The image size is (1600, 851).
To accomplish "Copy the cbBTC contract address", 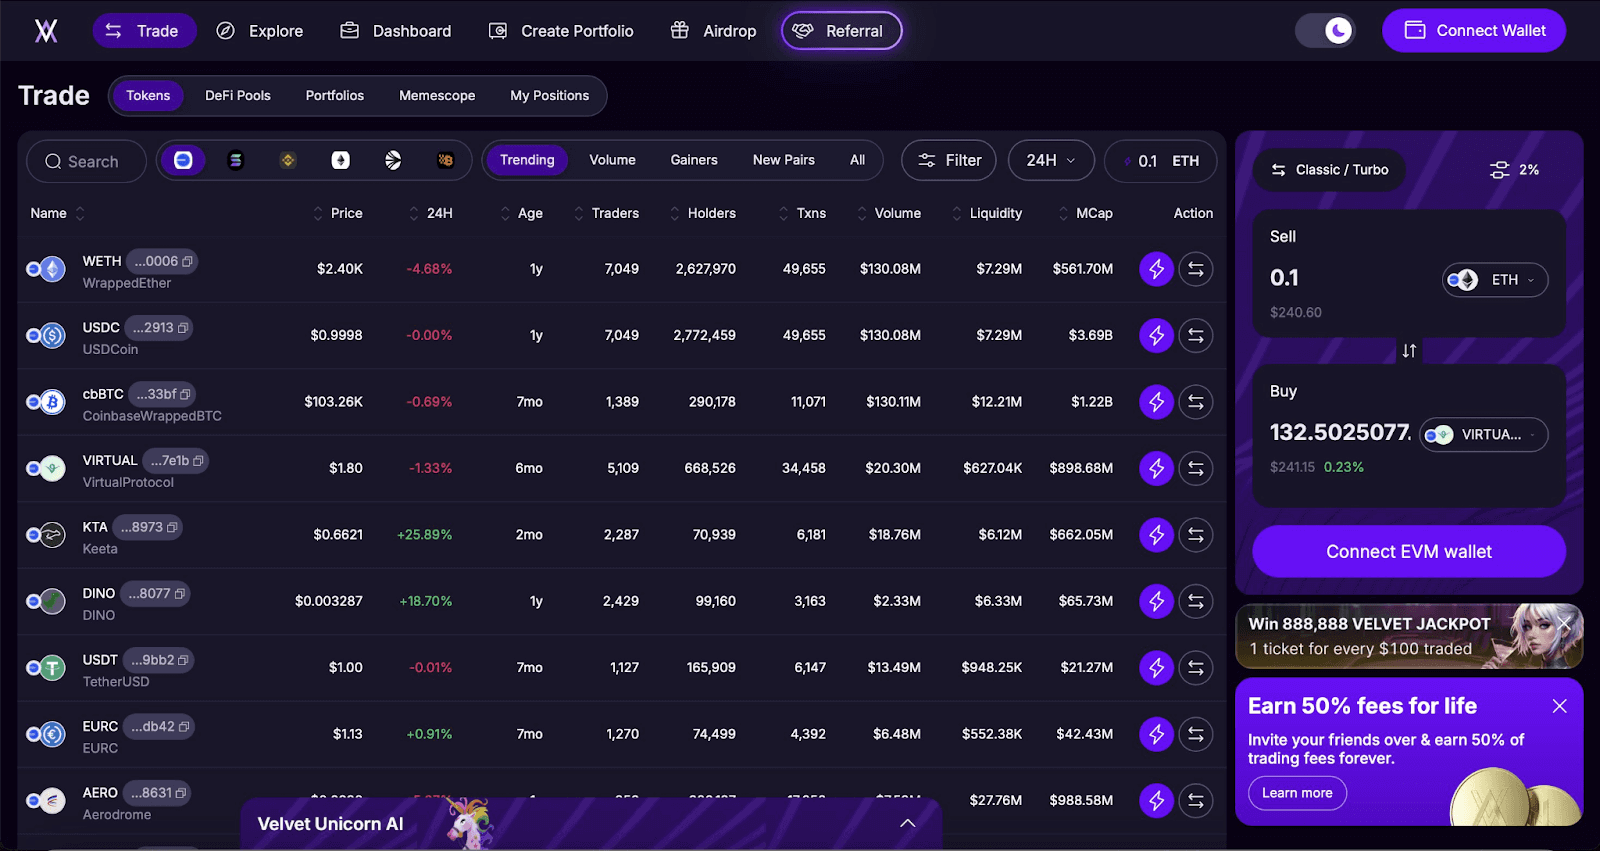I will tap(185, 395).
